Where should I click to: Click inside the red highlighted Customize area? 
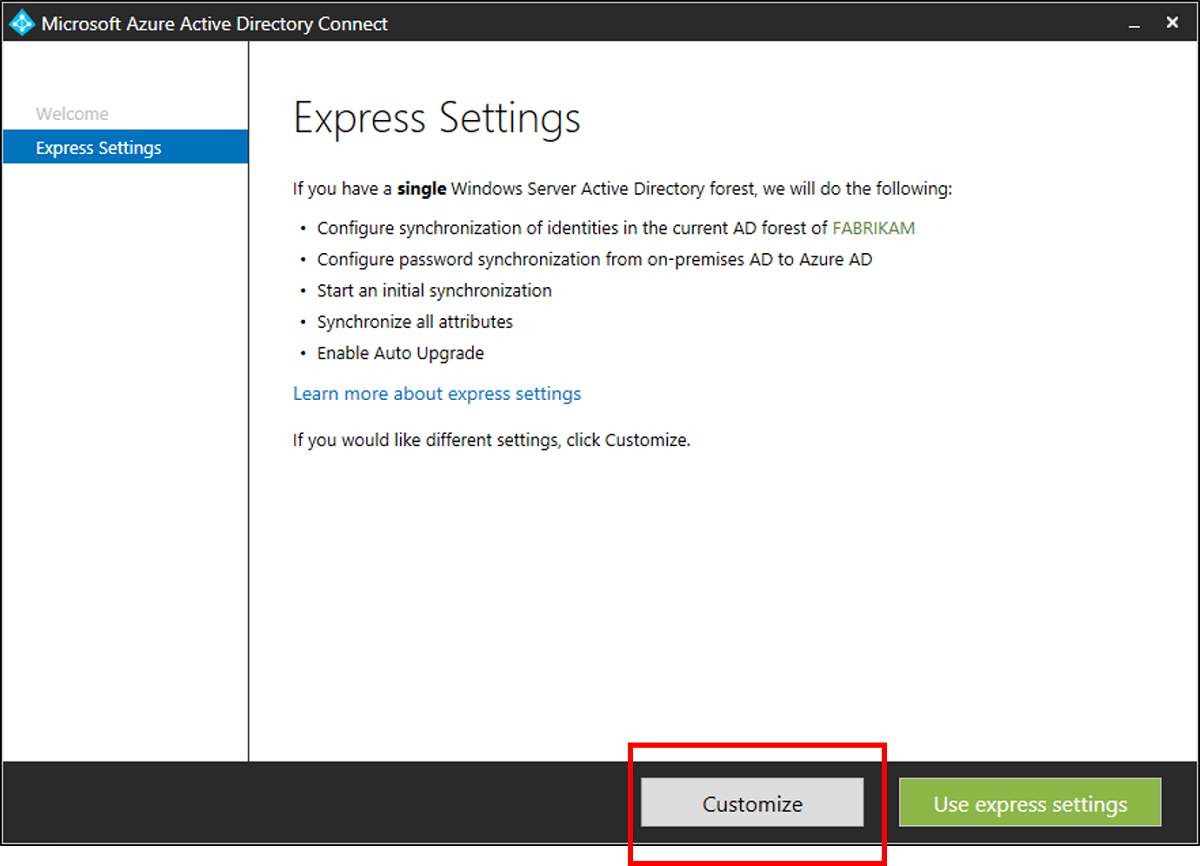[x=752, y=803]
